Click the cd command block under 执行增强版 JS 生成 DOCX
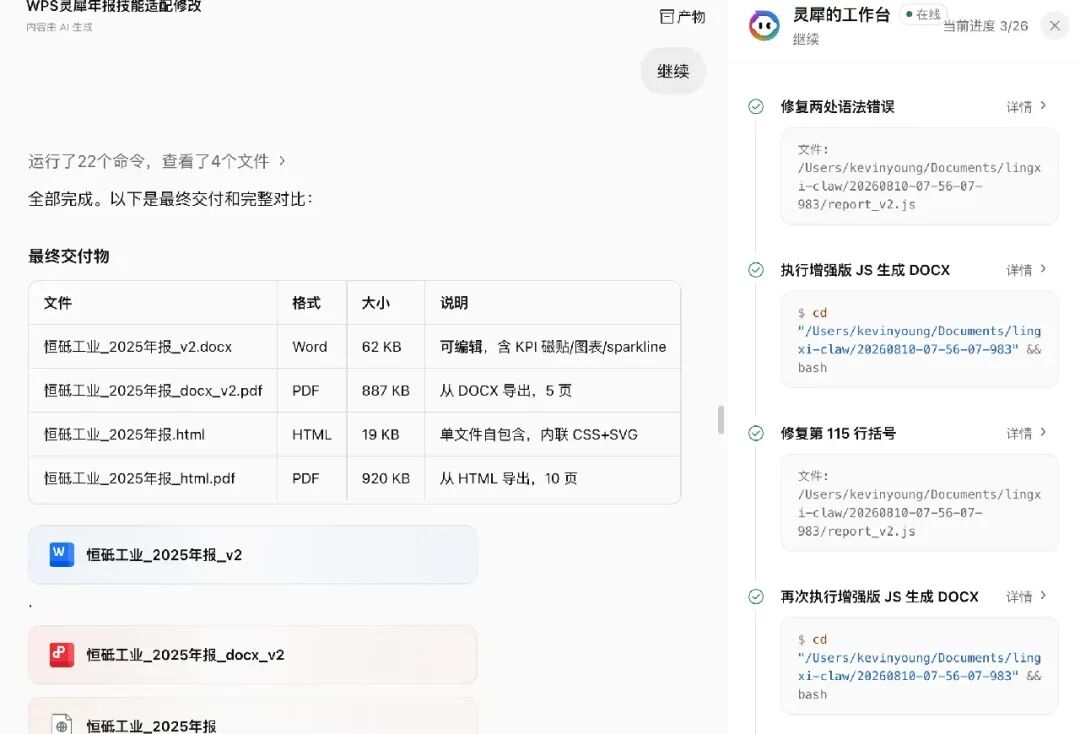The width and height of the screenshot is (1080, 734). tap(919, 339)
